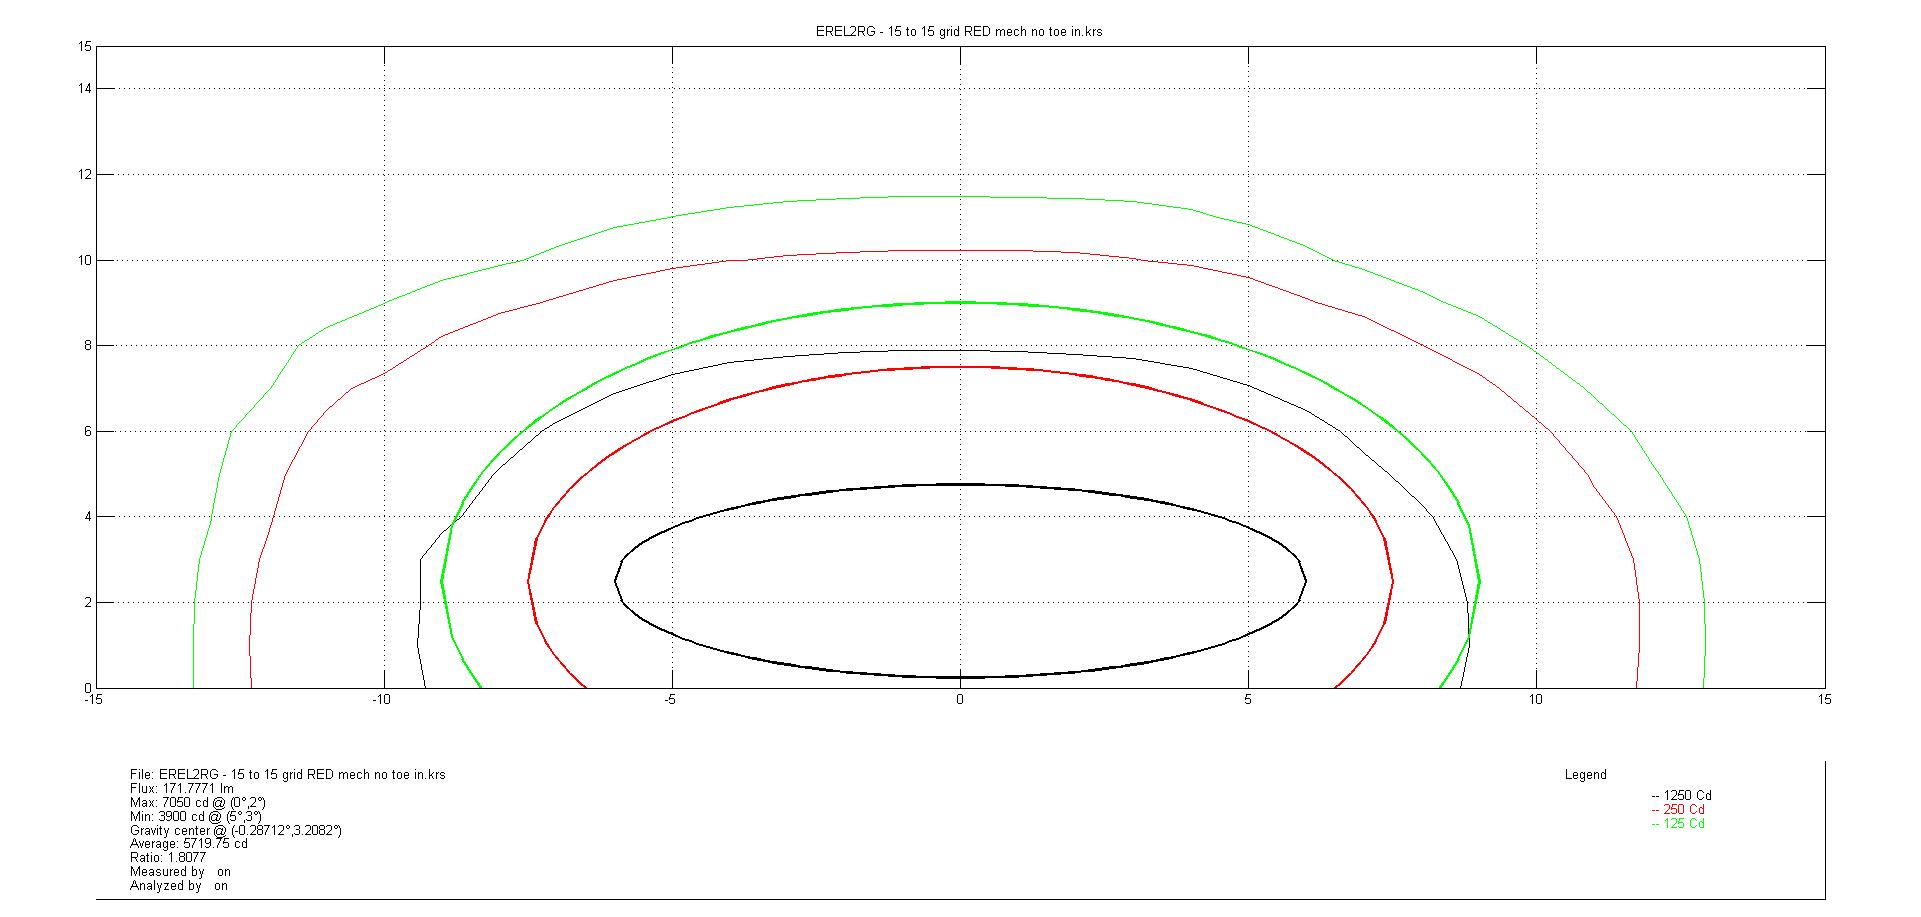Click the Measured by label
1921x917 pixels.
pyautogui.click(x=167, y=872)
